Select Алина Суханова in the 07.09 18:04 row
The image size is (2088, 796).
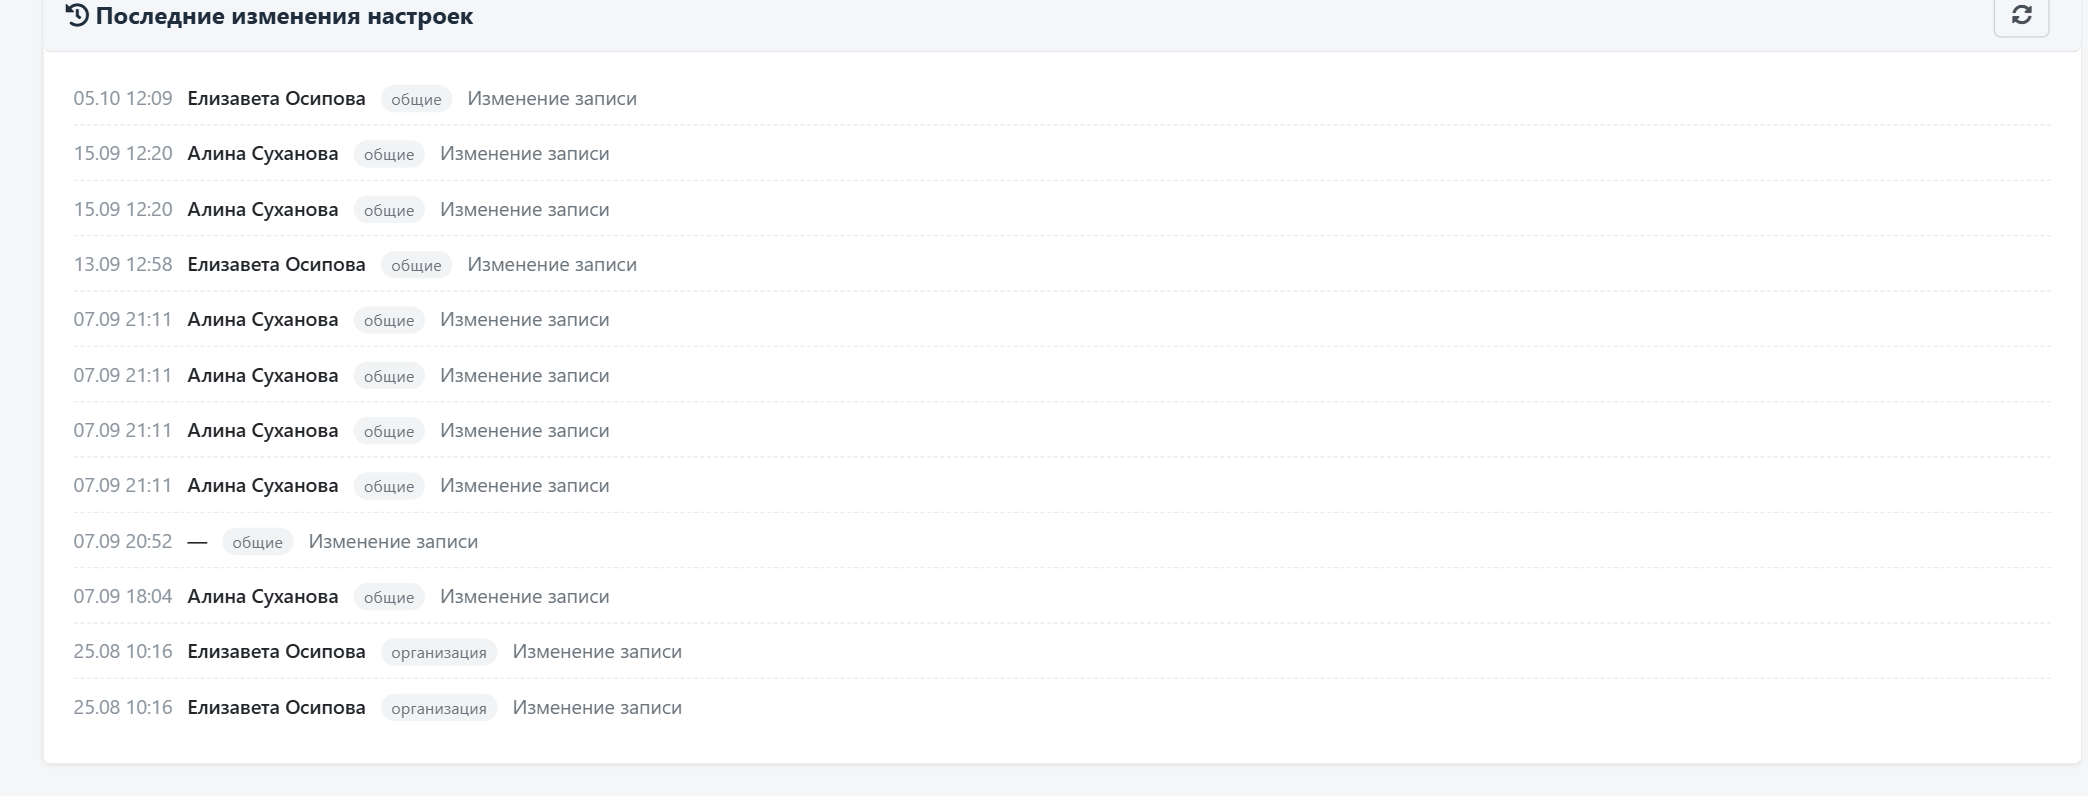coord(263,597)
